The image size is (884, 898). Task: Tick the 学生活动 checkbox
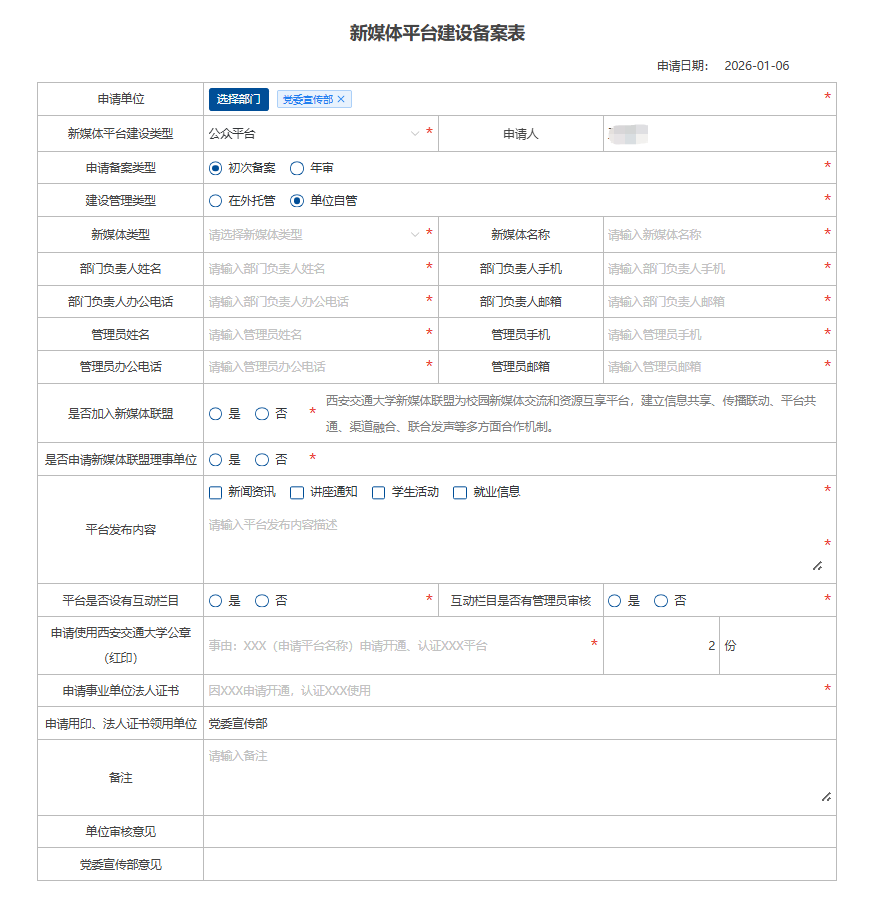click(x=379, y=493)
